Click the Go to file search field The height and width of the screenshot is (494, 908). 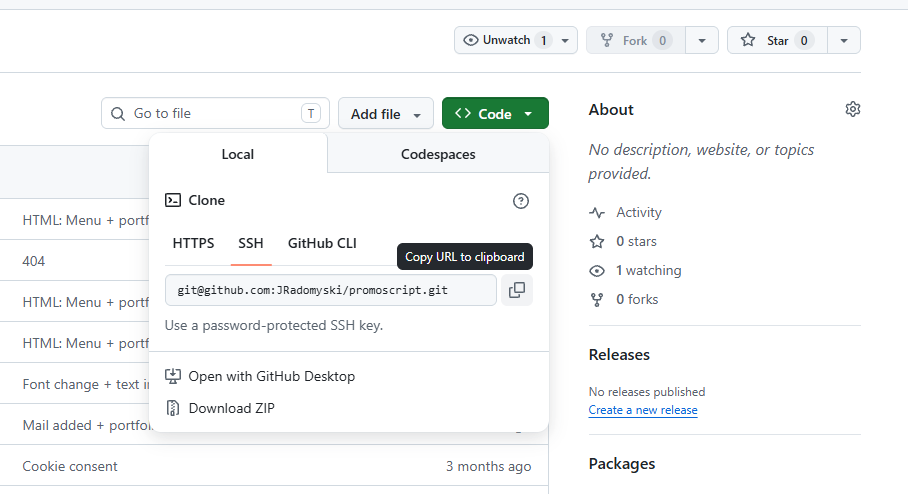(215, 114)
